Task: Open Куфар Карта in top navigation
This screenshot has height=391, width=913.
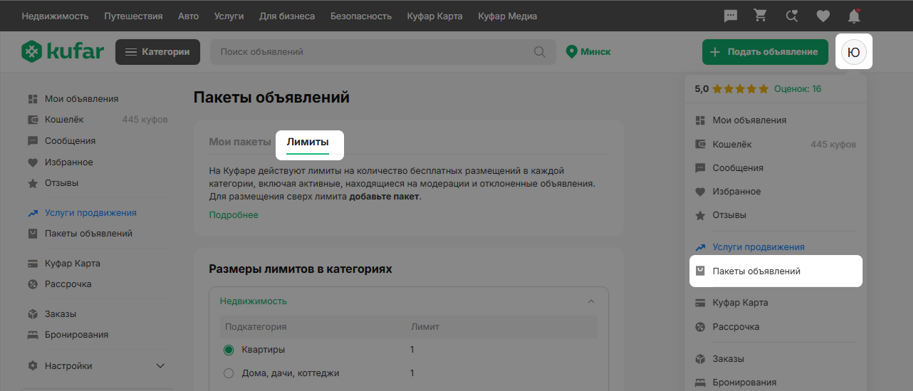Action: coord(435,16)
